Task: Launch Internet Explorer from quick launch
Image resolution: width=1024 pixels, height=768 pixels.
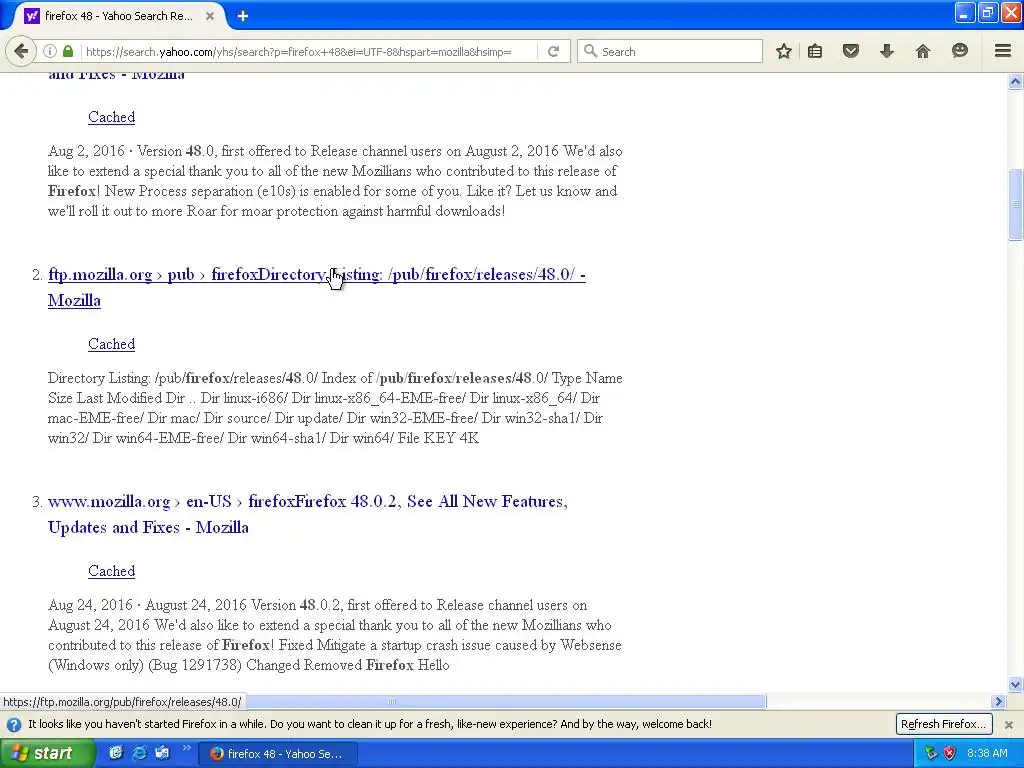Action: [139, 753]
